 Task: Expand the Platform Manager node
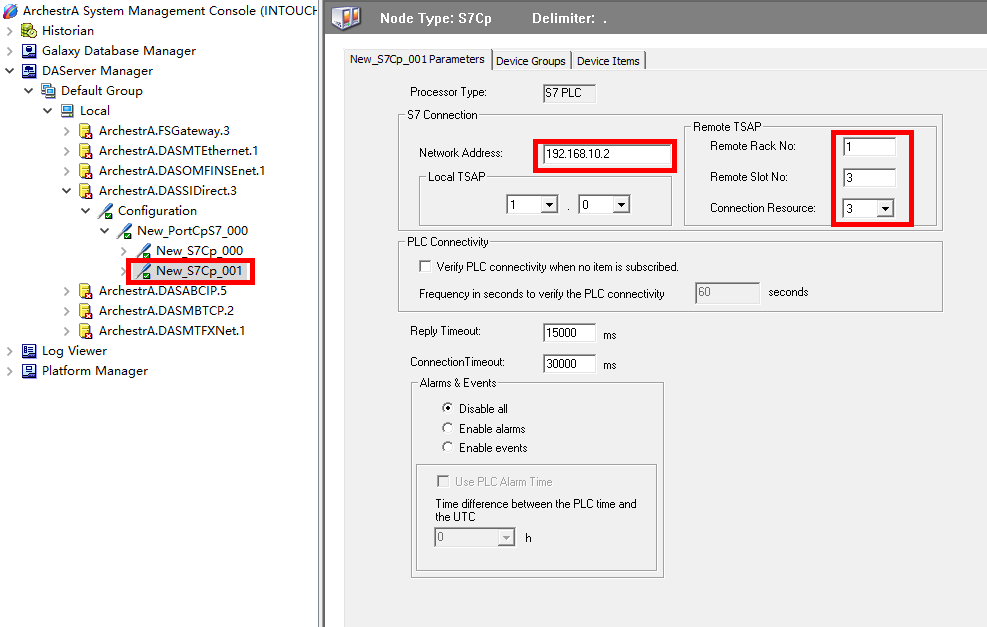9,371
